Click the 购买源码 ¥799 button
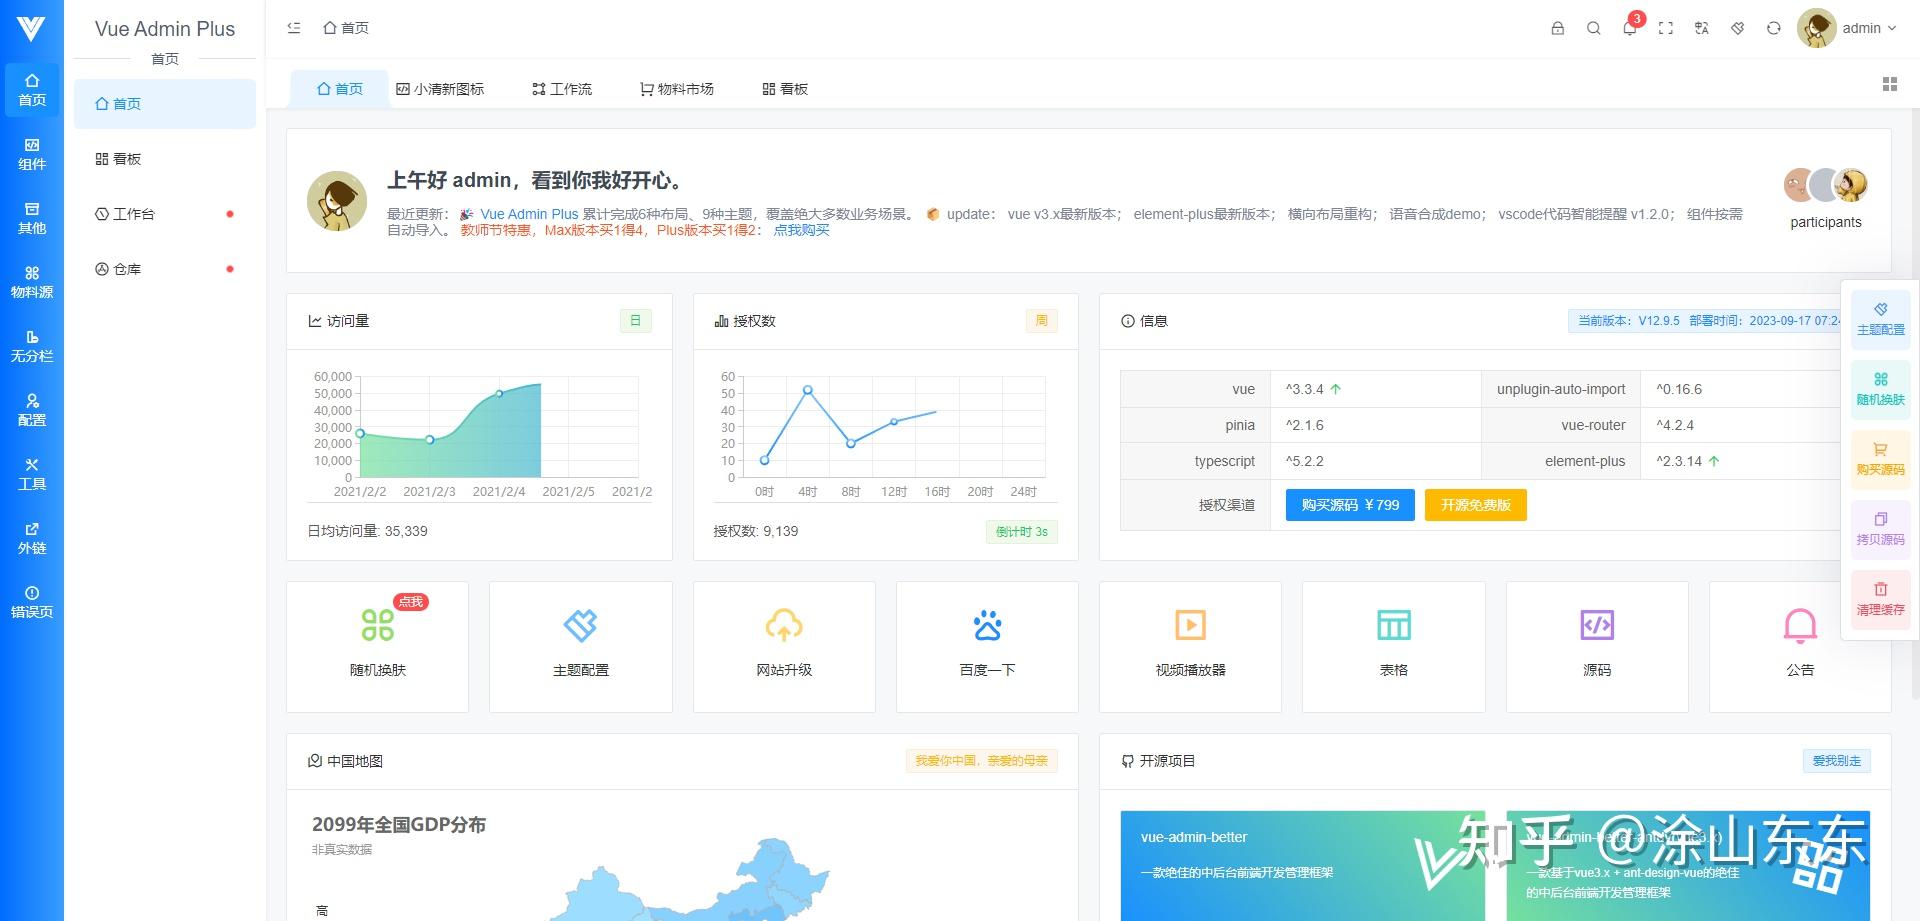 [x=1350, y=505]
